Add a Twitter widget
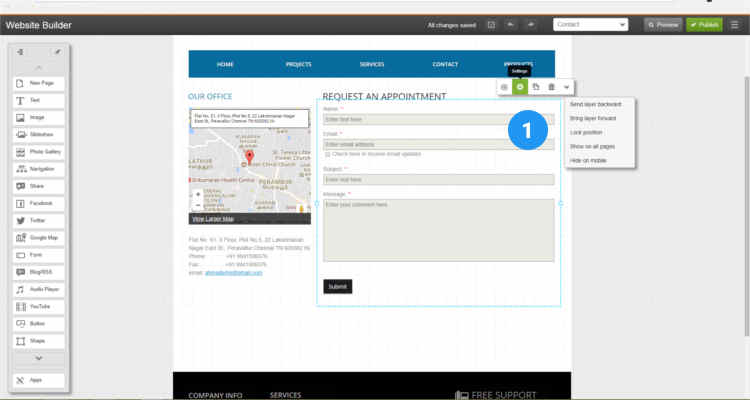The height and width of the screenshot is (400, 750). (x=39, y=221)
